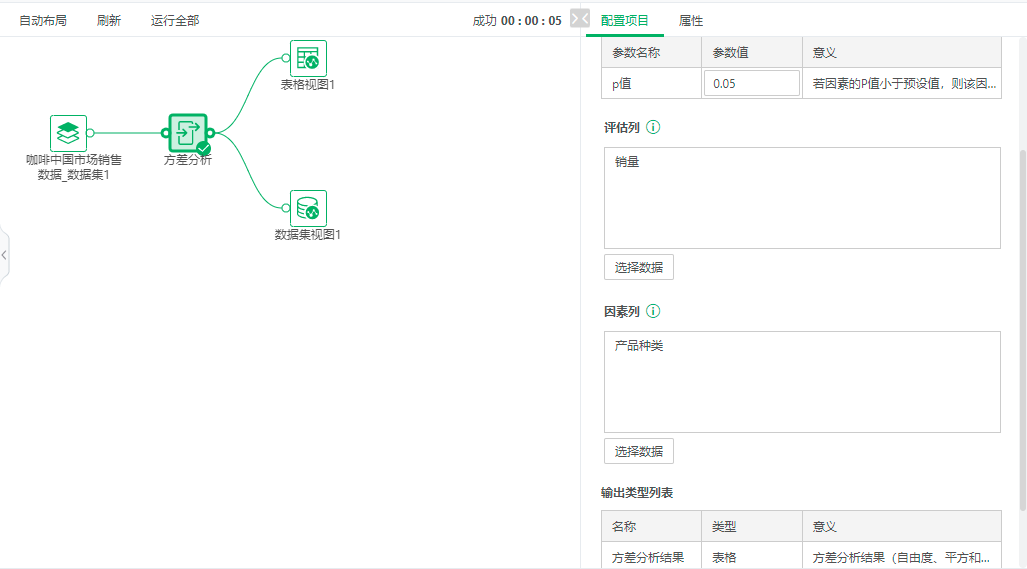Click 运行全部 in the toolbar
Viewport: 1027px width, 569px height.
coord(175,20)
